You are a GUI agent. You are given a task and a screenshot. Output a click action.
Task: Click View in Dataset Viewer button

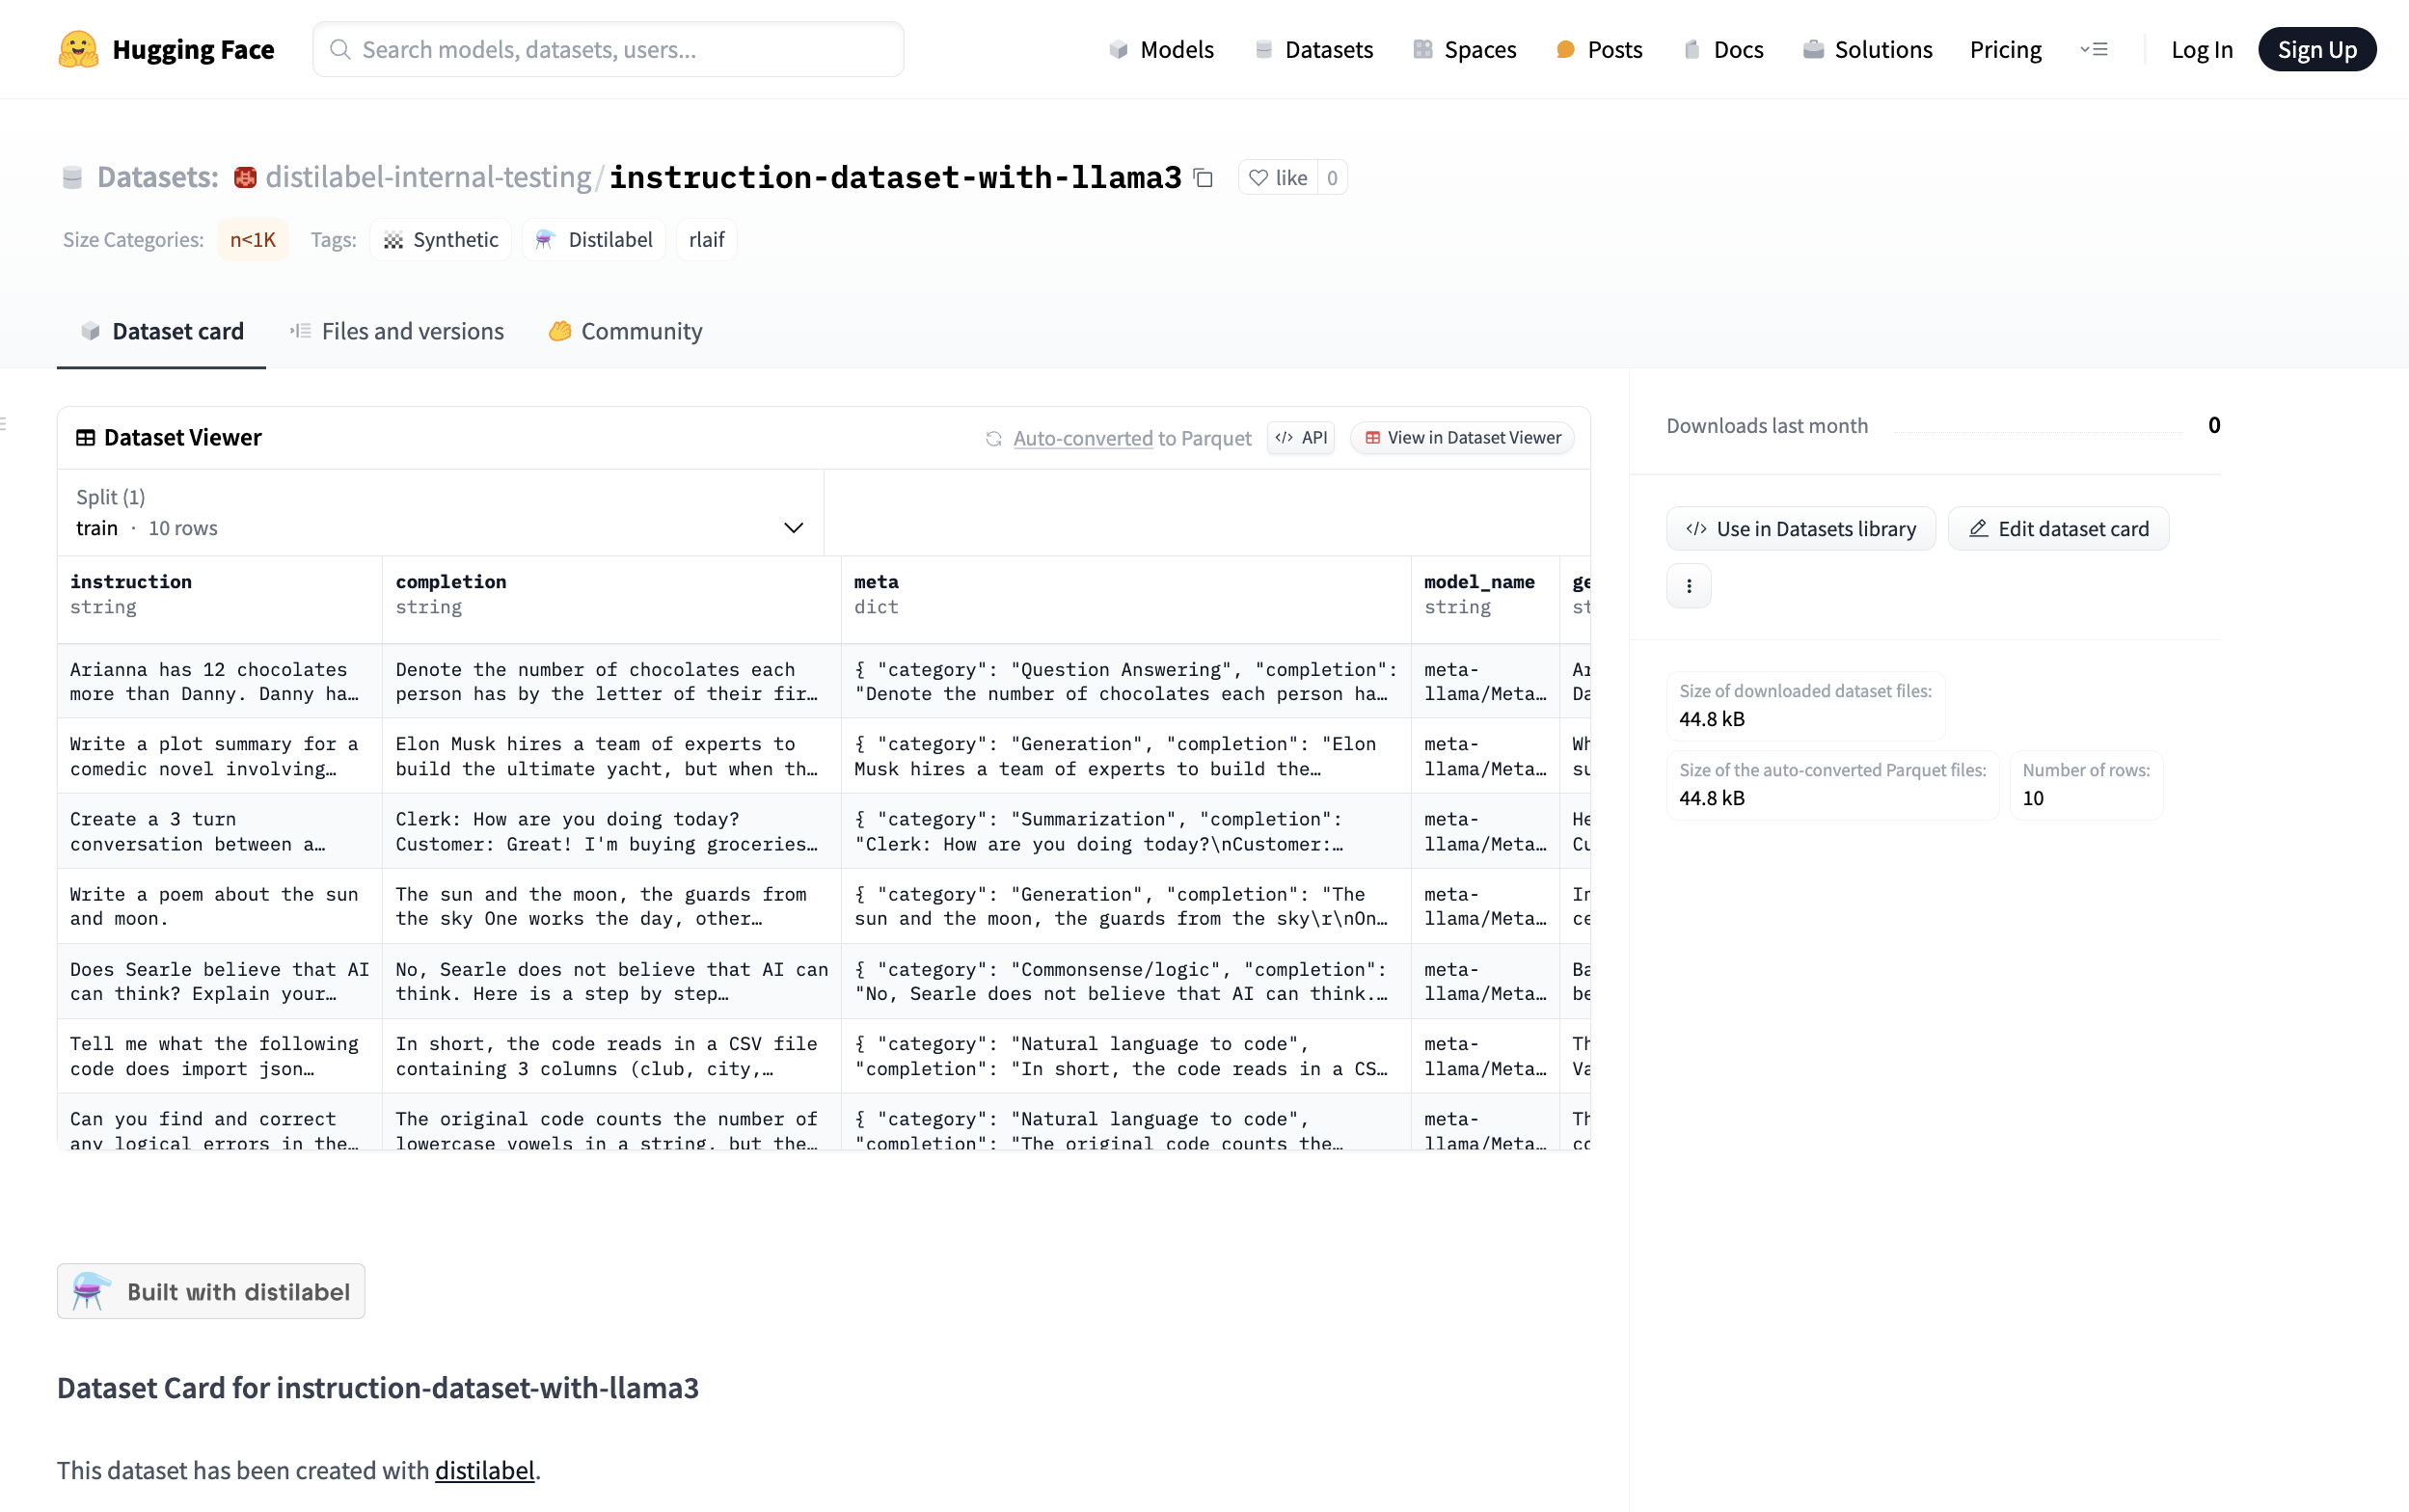1462,438
